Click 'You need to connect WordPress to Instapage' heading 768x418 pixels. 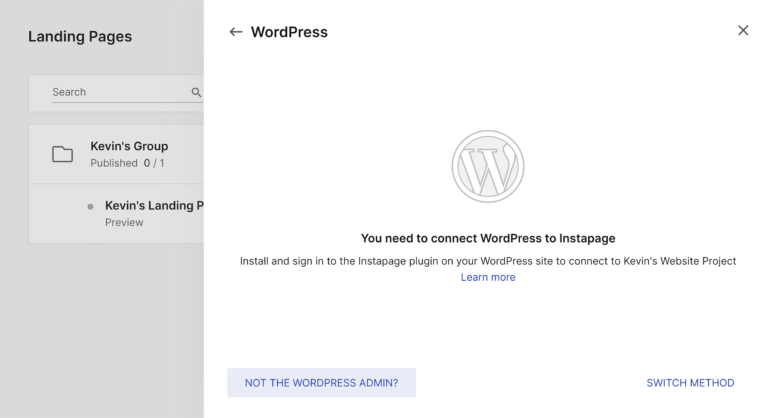[x=488, y=238]
